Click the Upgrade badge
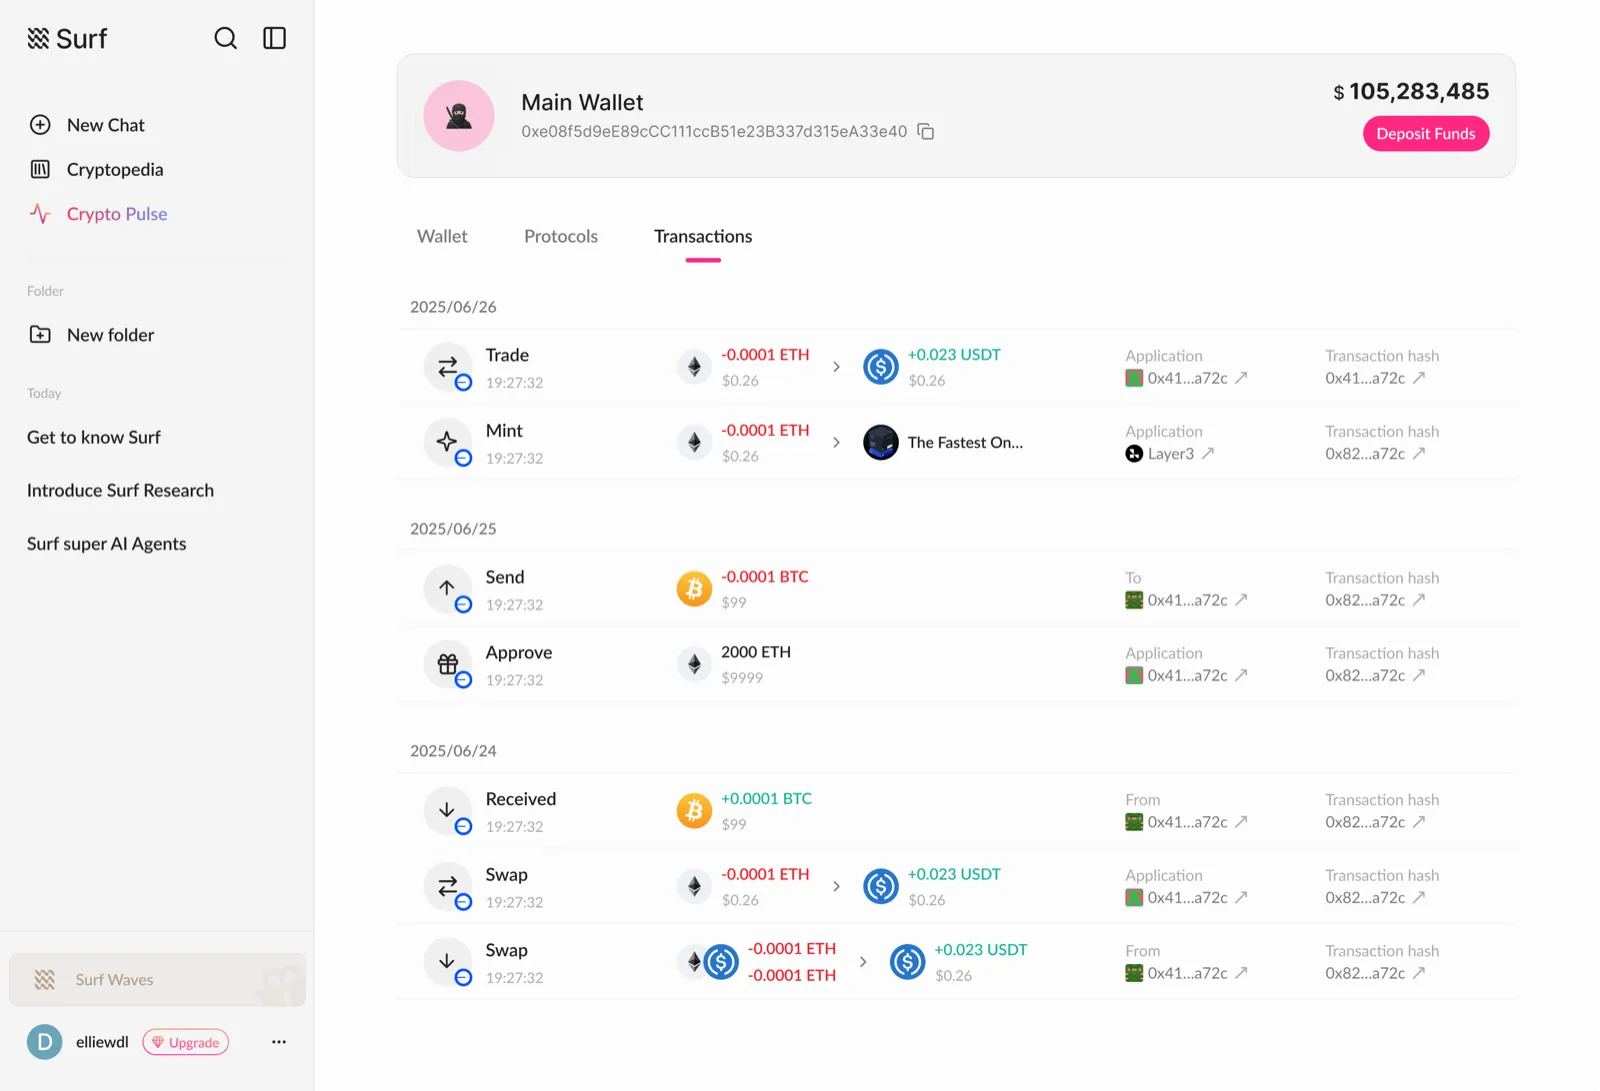The width and height of the screenshot is (1600, 1091). [186, 1042]
